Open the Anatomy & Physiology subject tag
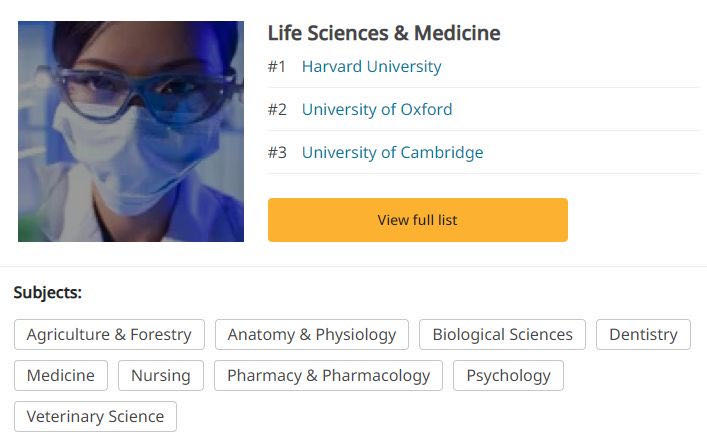Image resolution: width=707 pixels, height=438 pixels. [x=312, y=334]
